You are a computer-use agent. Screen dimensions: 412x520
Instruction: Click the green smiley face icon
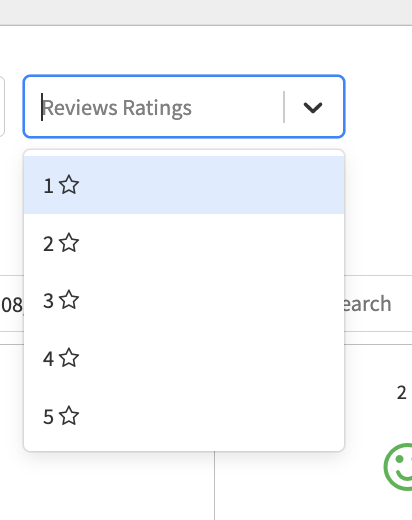pos(398,467)
